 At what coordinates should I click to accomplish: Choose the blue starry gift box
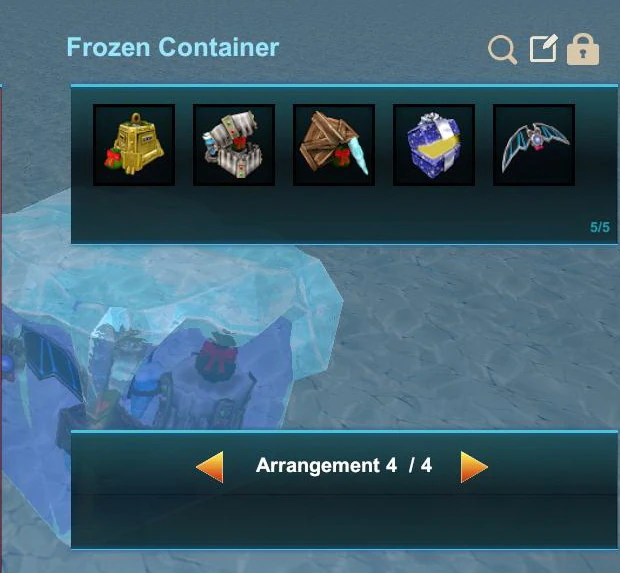pyautogui.click(x=434, y=145)
